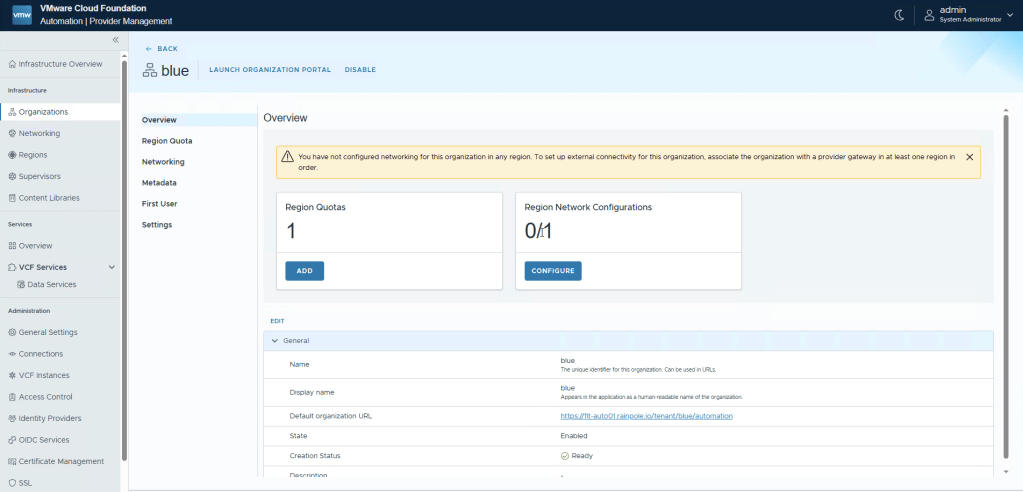The height and width of the screenshot is (492, 1023).
Task: Open Infrastructure Overview from sidebar
Action: 60,64
